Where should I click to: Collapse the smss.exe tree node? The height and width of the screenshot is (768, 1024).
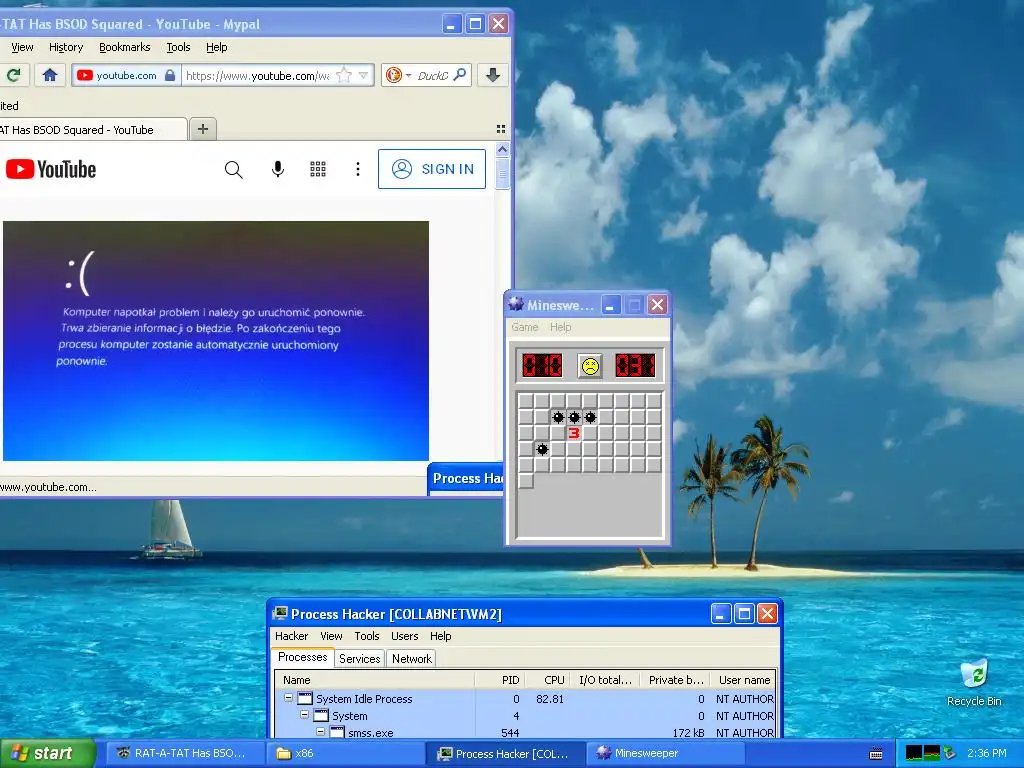pos(321,732)
